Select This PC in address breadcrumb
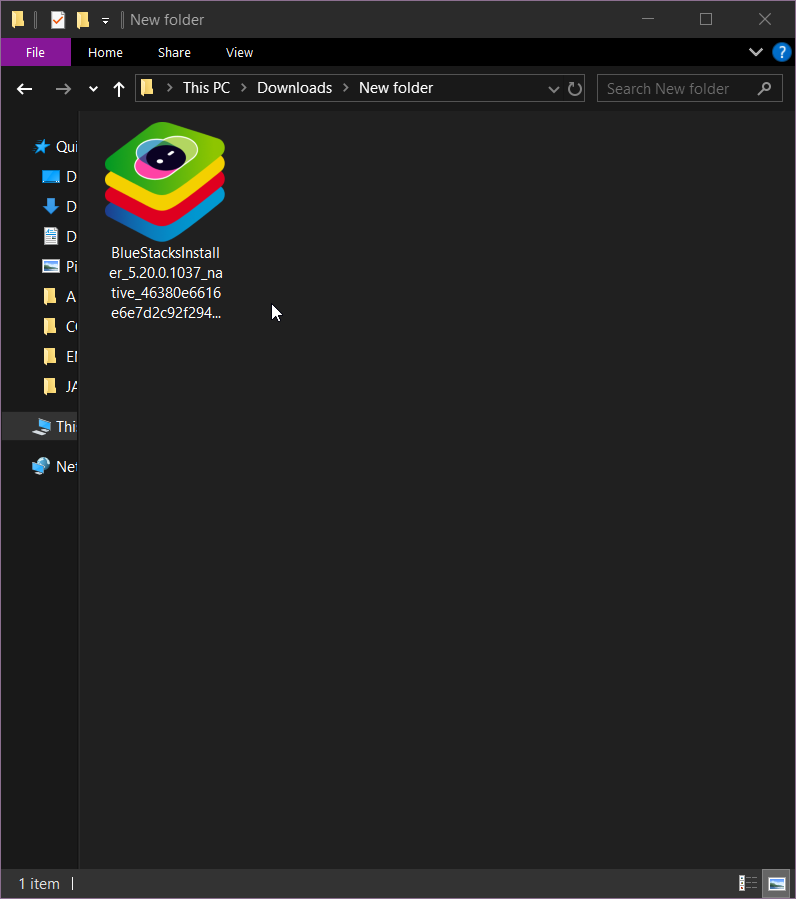This screenshot has height=899, width=796. click(x=206, y=88)
